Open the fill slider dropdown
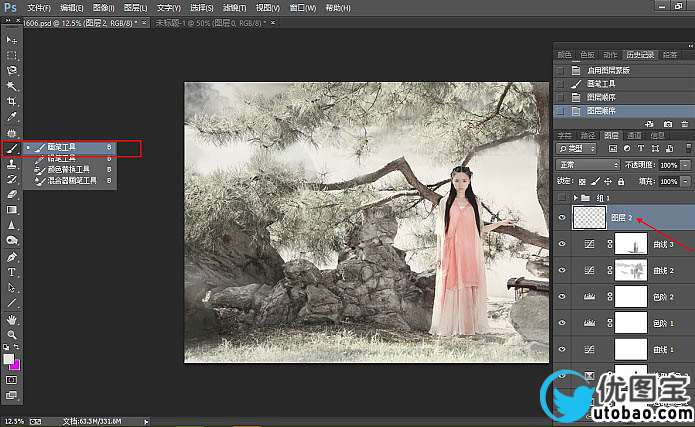This screenshot has height=427, width=695. click(685, 181)
